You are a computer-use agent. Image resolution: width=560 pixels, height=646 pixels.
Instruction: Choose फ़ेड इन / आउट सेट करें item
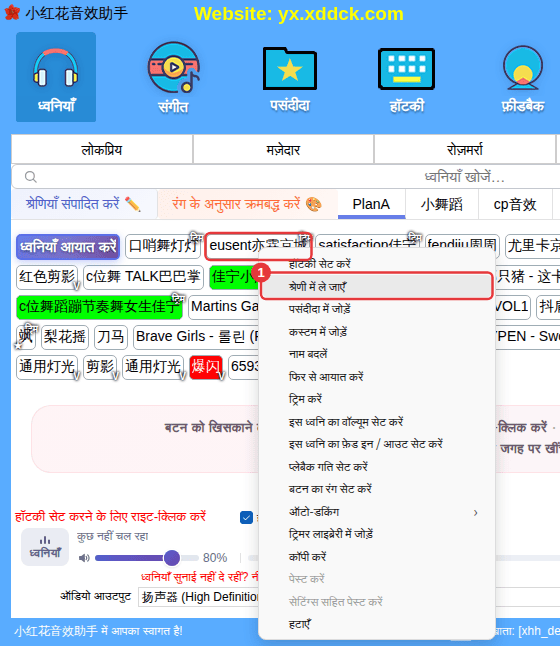pyautogui.click(x=377, y=444)
